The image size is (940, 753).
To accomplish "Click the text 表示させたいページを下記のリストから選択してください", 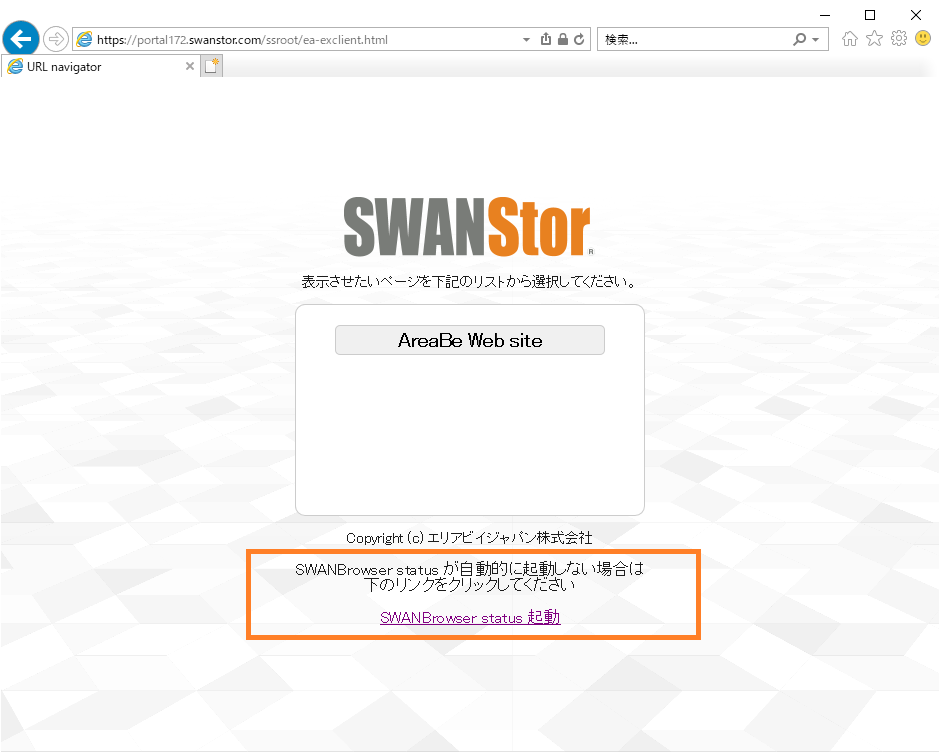I will point(468,281).
